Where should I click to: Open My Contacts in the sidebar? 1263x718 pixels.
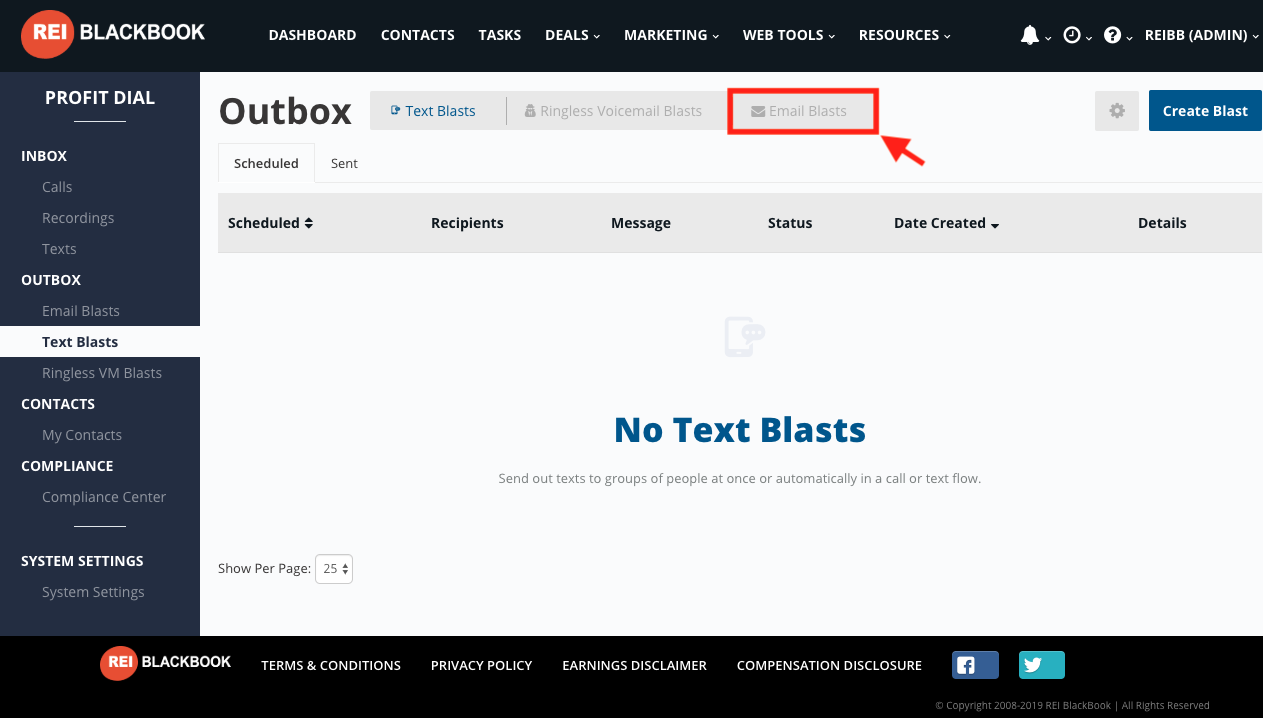pyautogui.click(x=82, y=435)
